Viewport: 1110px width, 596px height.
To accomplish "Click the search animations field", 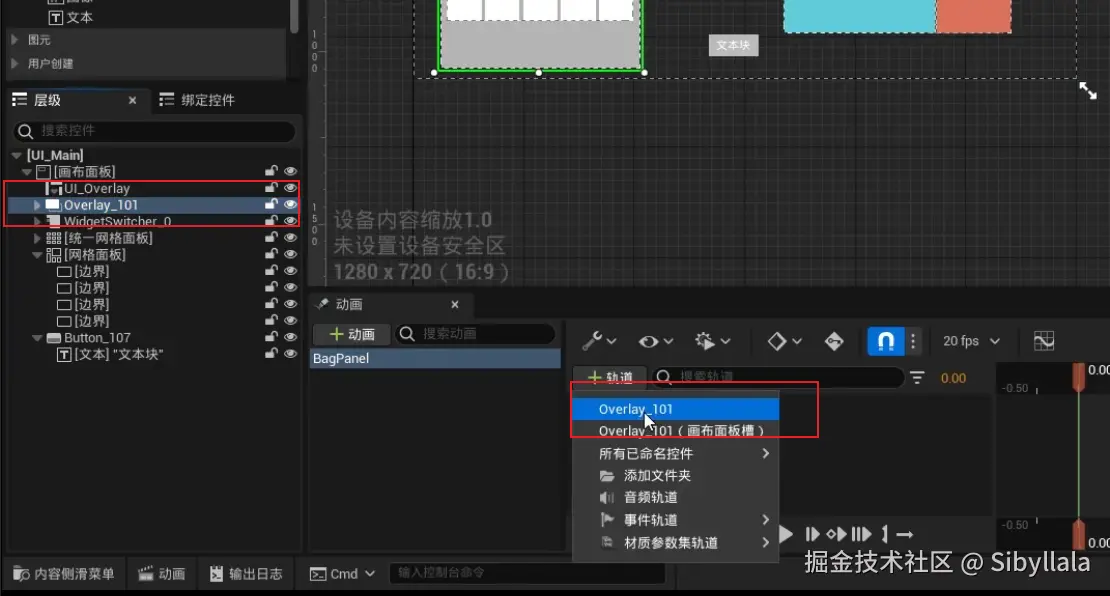I will pos(475,334).
